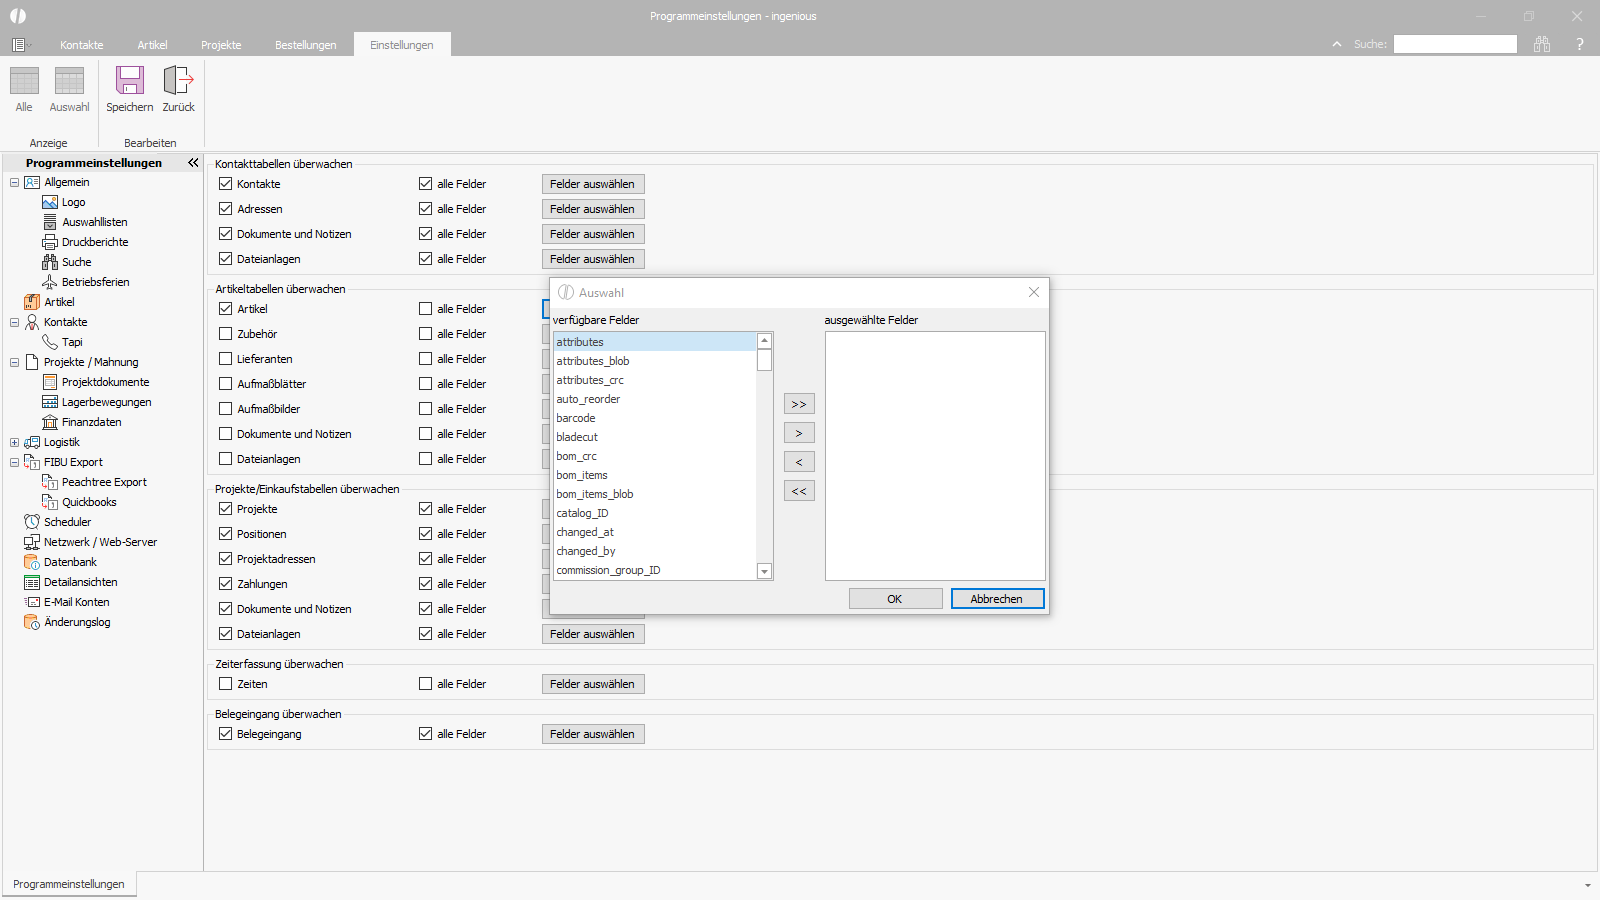
Task: Open Projektdokumente settings item
Action: coord(105,382)
